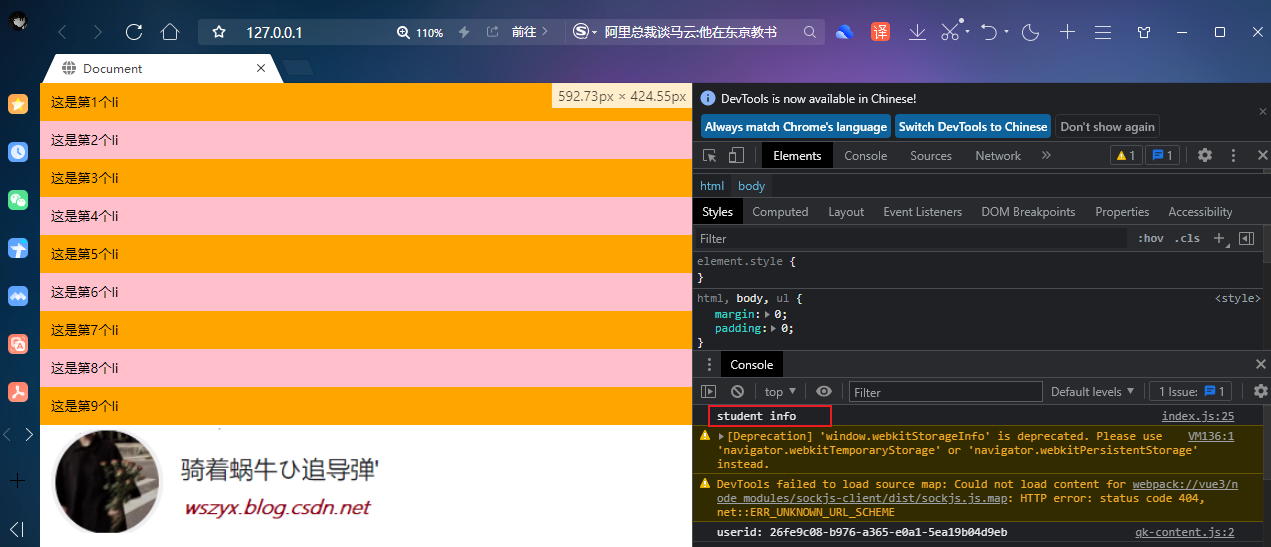Open the 110% zoom indicator
1271x547 pixels.
(x=420, y=32)
